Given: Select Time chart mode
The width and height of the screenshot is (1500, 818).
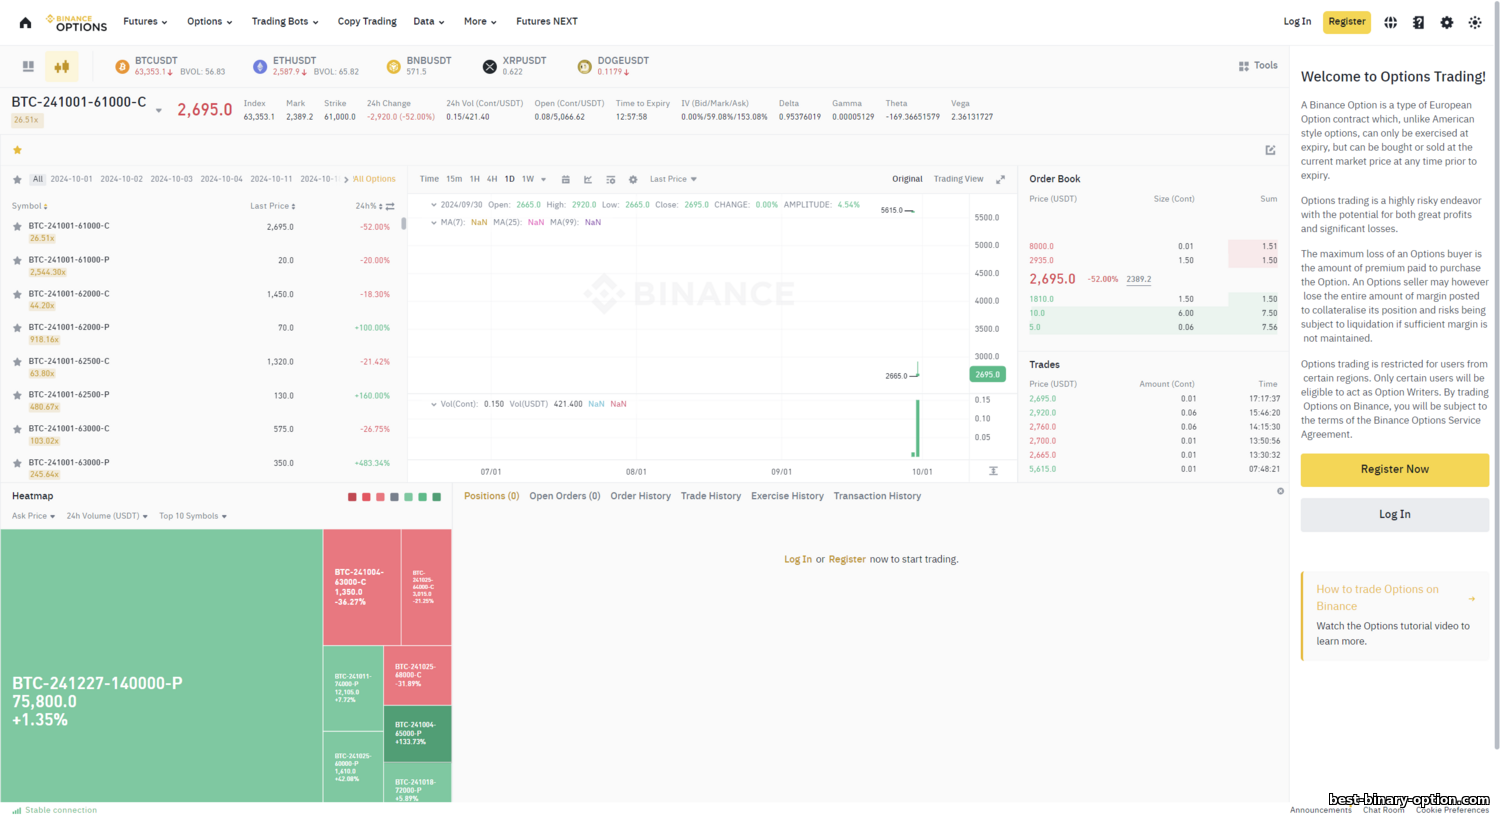Looking at the screenshot, I should [429, 179].
